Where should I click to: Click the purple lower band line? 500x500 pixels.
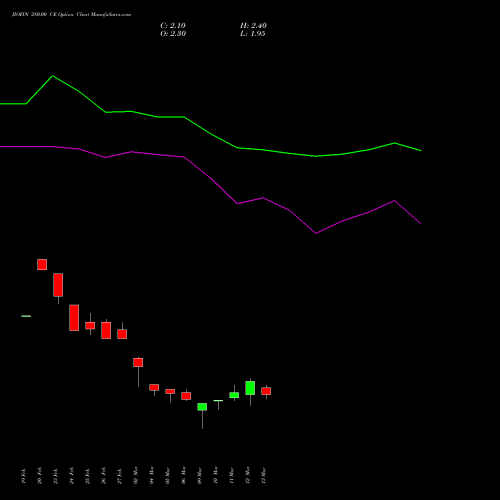(x=210, y=178)
